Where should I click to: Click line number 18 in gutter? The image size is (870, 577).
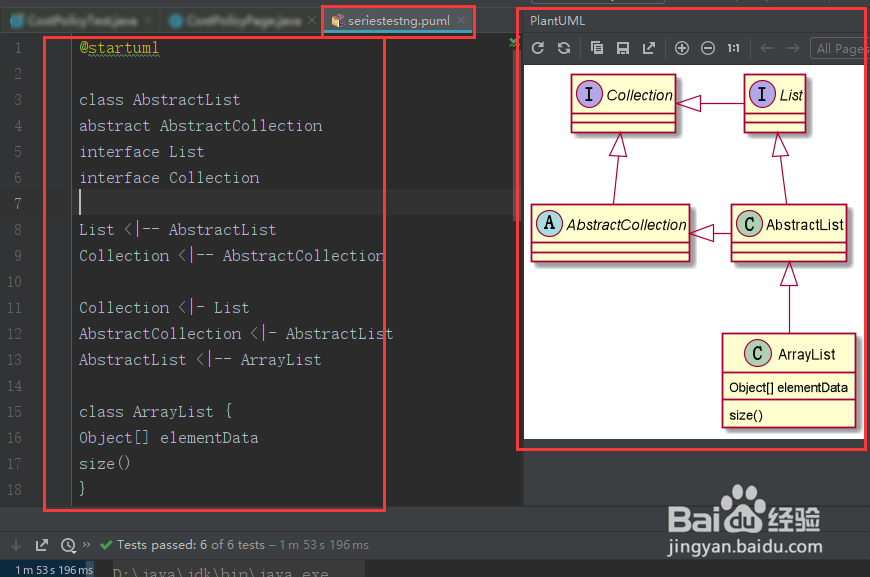pyautogui.click(x=14, y=489)
